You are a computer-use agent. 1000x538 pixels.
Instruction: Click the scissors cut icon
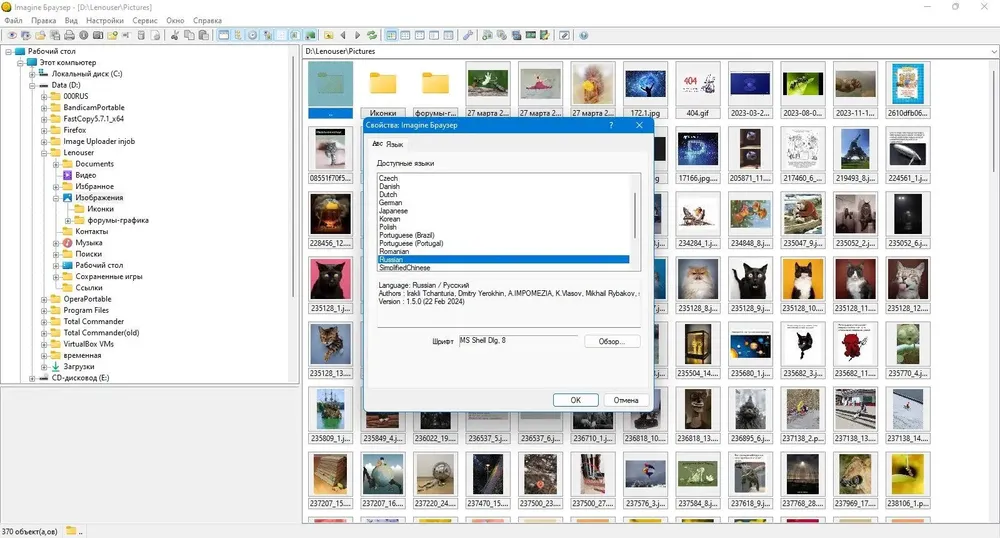click(x=174, y=35)
